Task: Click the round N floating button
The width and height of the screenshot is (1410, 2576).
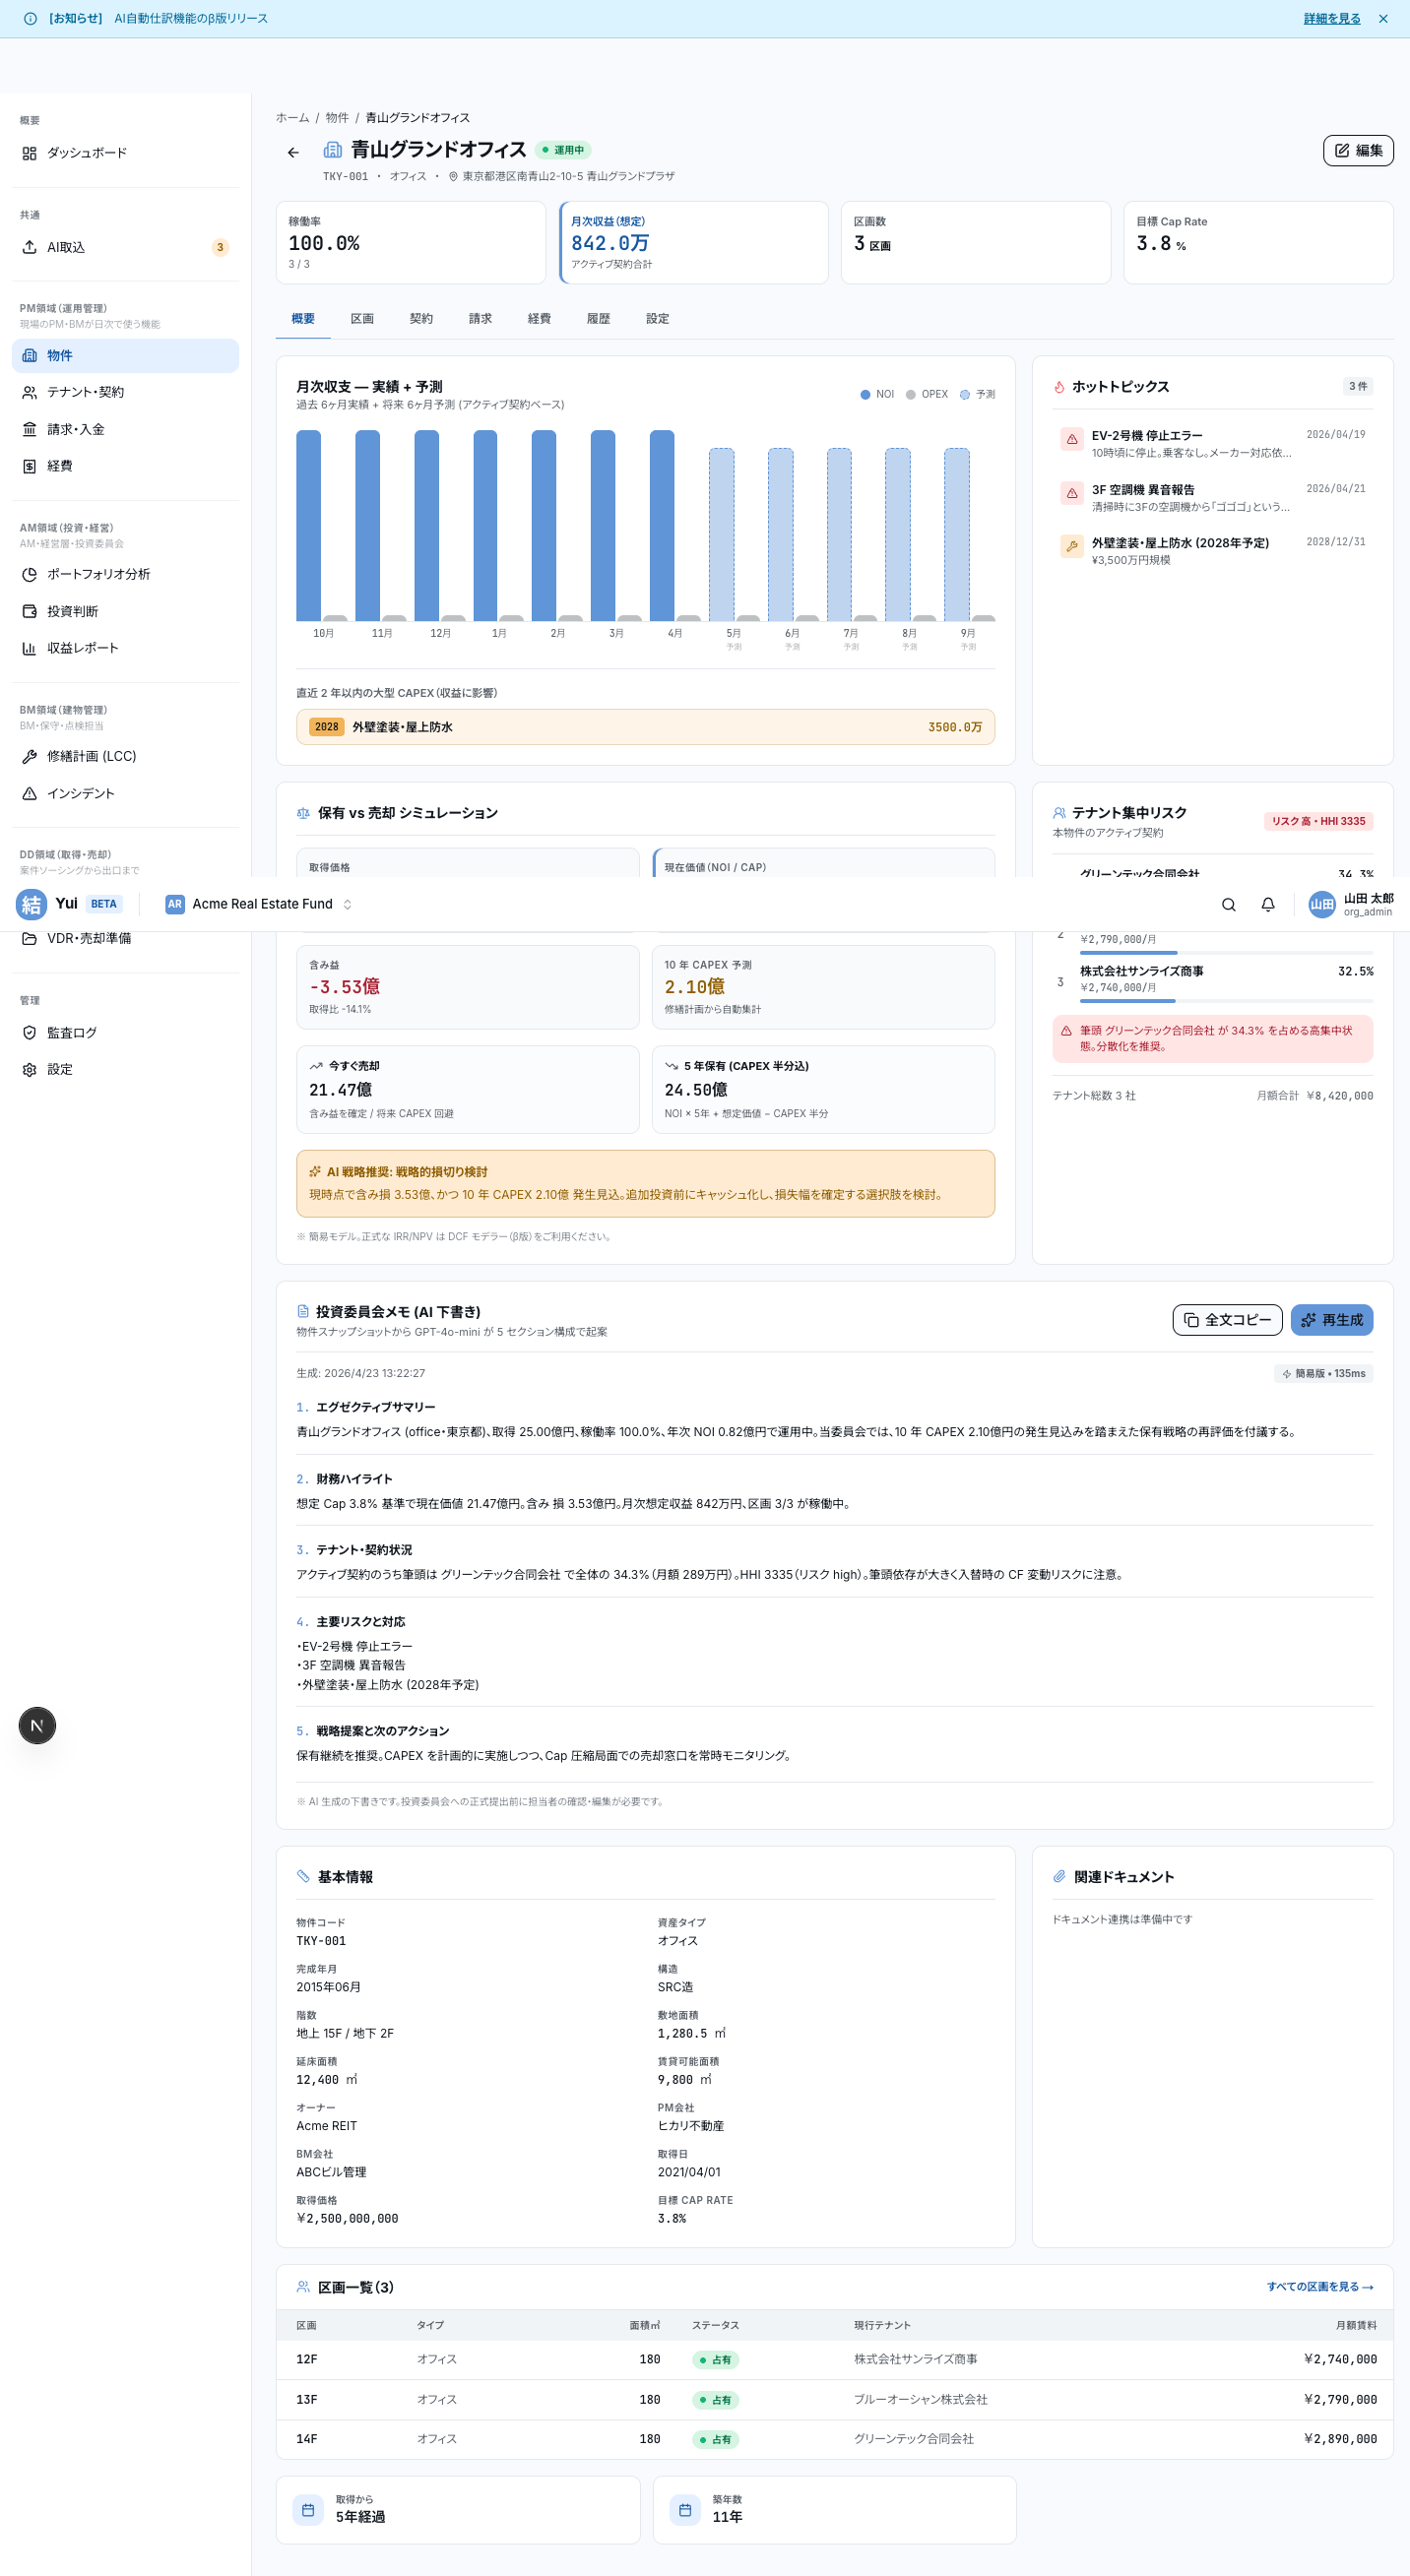Action: (x=37, y=1725)
